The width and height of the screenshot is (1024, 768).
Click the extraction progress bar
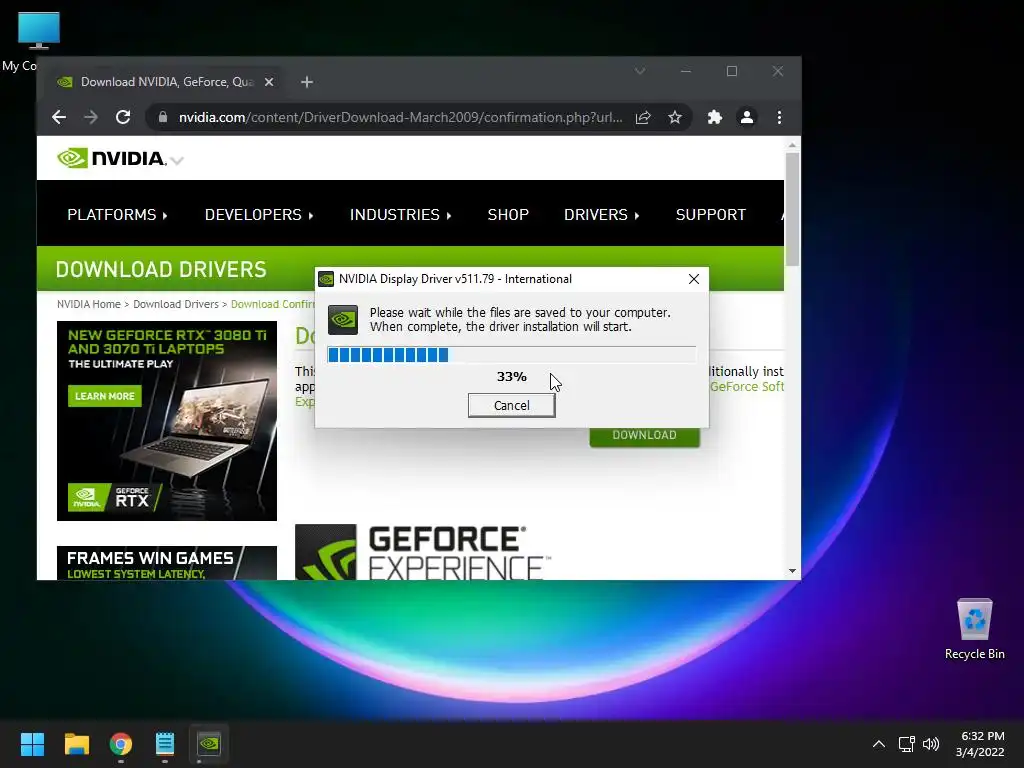[x=511, y=355]
